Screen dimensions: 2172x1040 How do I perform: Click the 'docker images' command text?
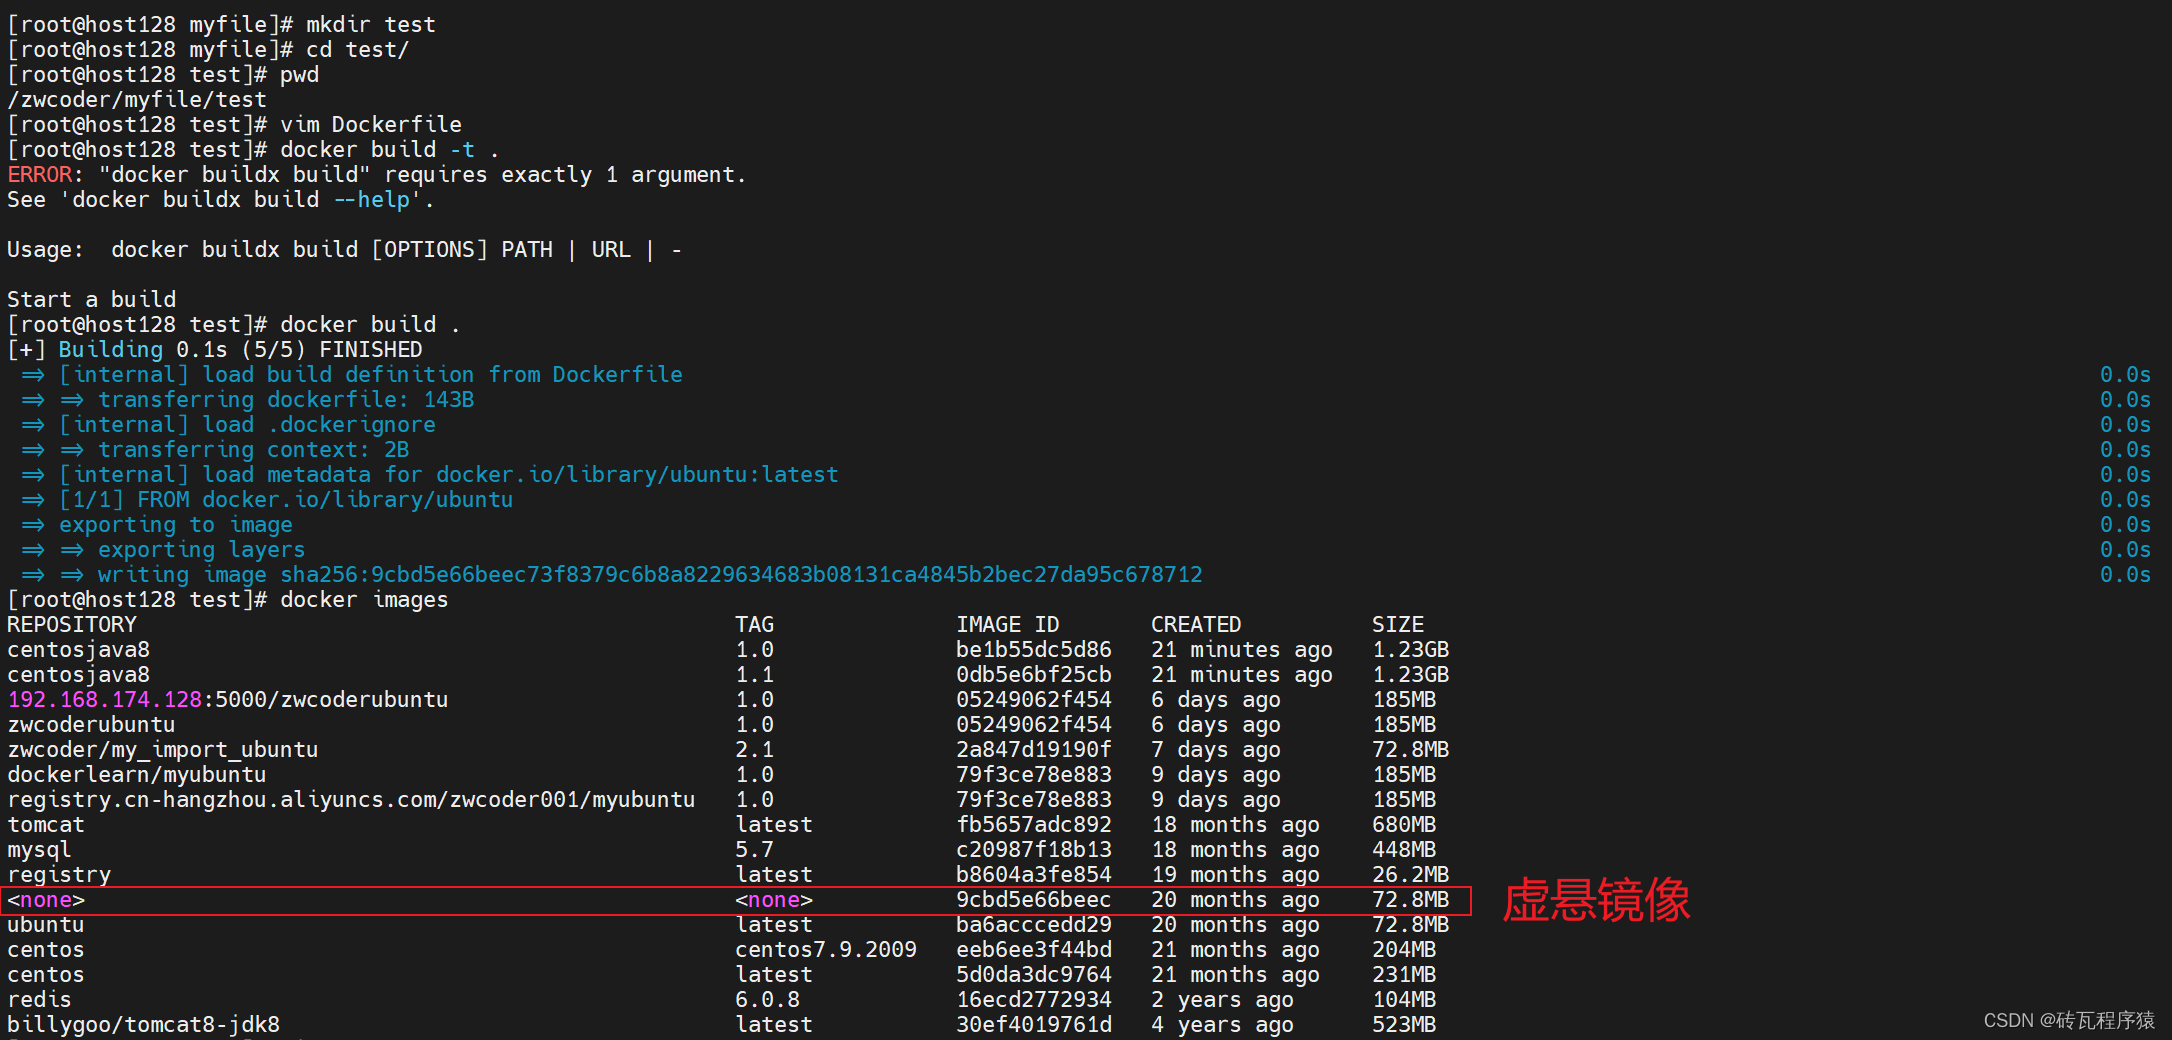click(x=364, y=599)
